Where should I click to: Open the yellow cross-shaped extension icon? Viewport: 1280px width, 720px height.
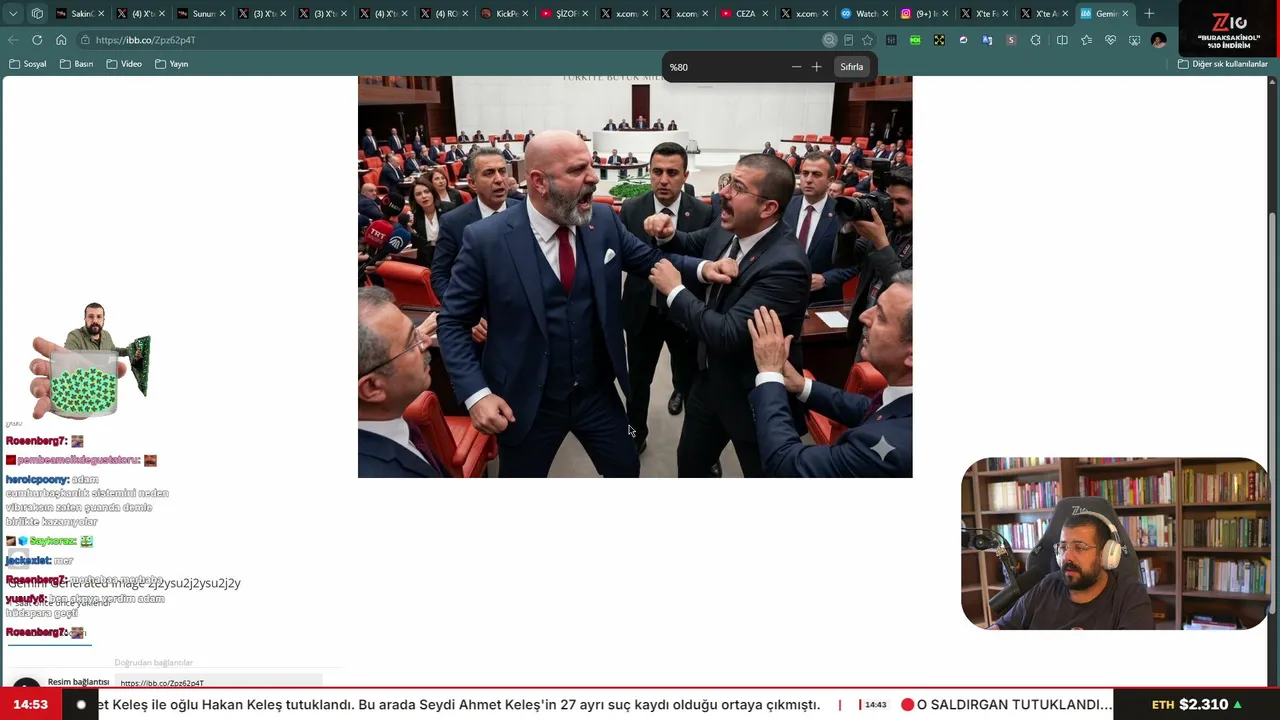click(939, 40)
